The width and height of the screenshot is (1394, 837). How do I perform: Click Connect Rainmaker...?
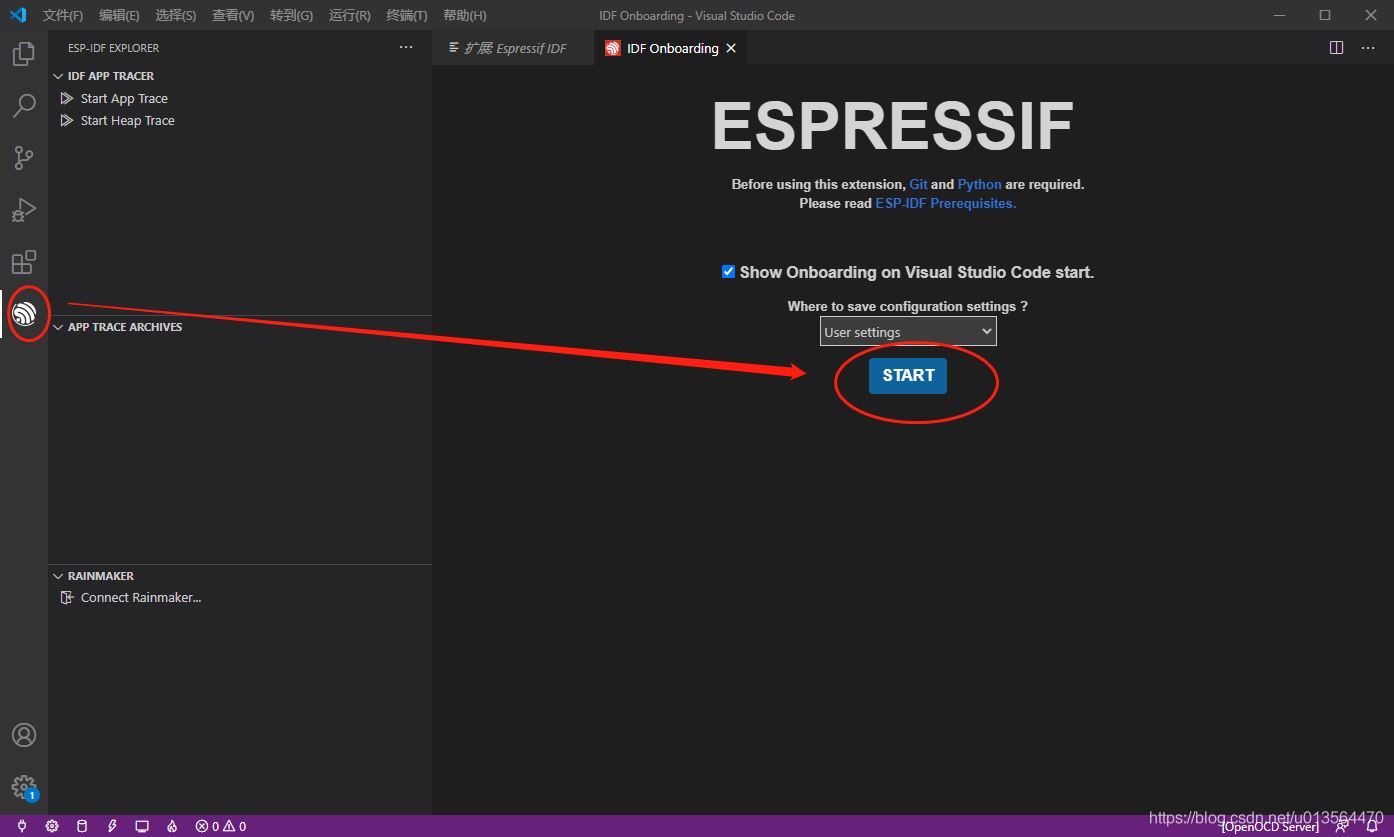click(x=141, y=597)
